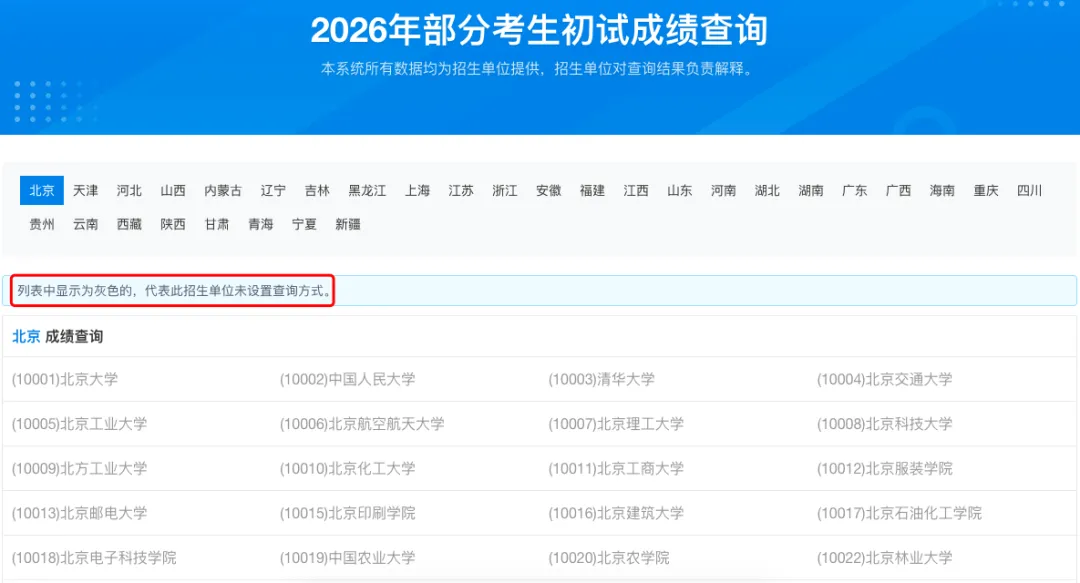Open the (10015)北京印刷学院 entry
This screenshot has width=1080, height=583.
click(x=348, y=513)
